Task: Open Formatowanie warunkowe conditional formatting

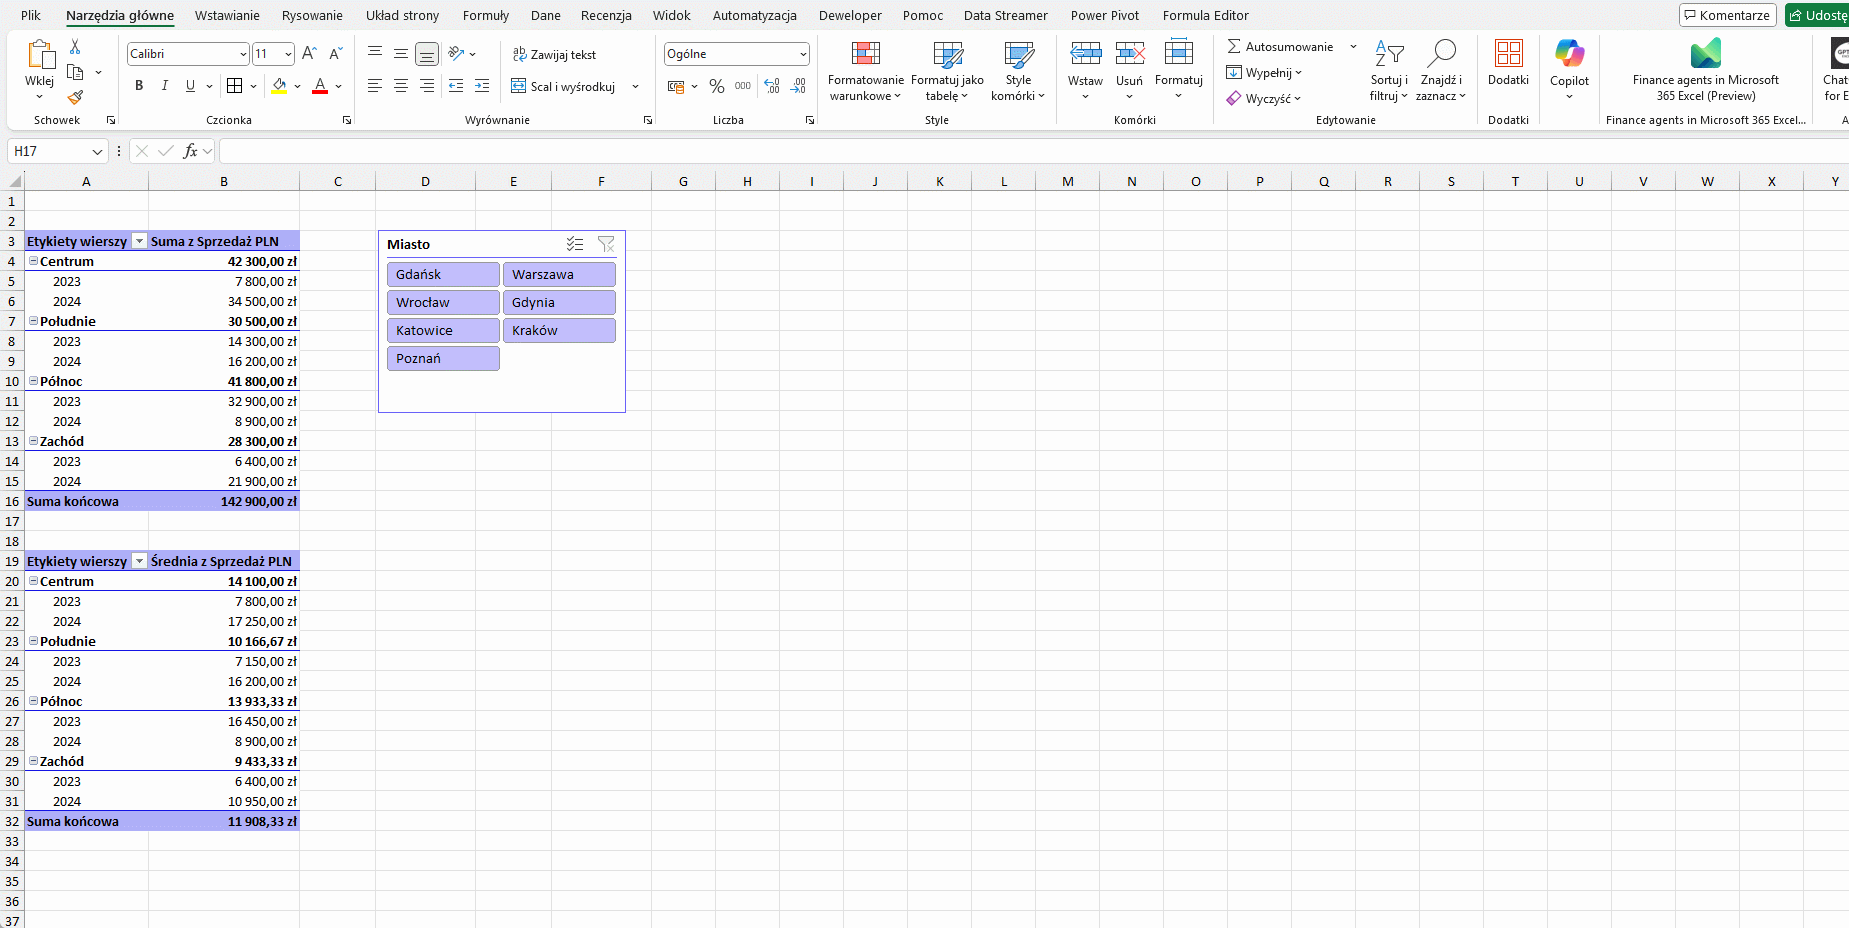Action: (x=865, y=71)
